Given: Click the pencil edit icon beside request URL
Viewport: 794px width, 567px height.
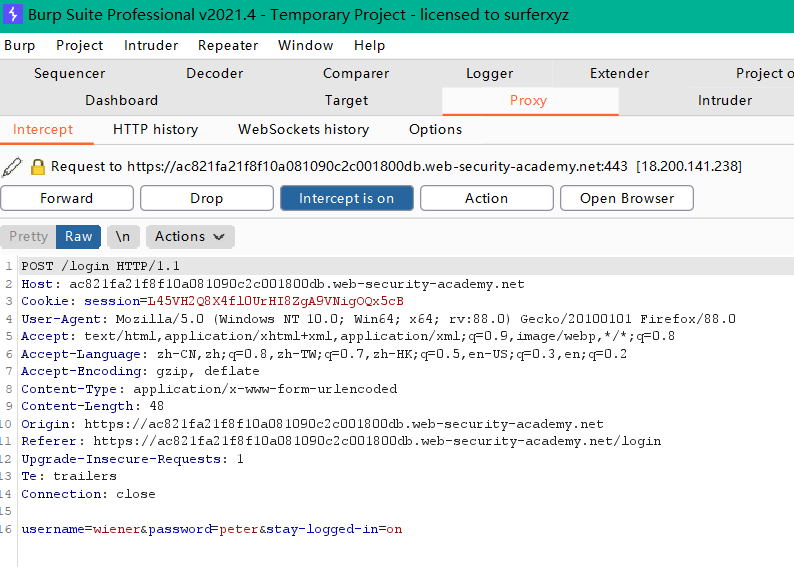Looking at the screenshot, I should coord(12,167).
